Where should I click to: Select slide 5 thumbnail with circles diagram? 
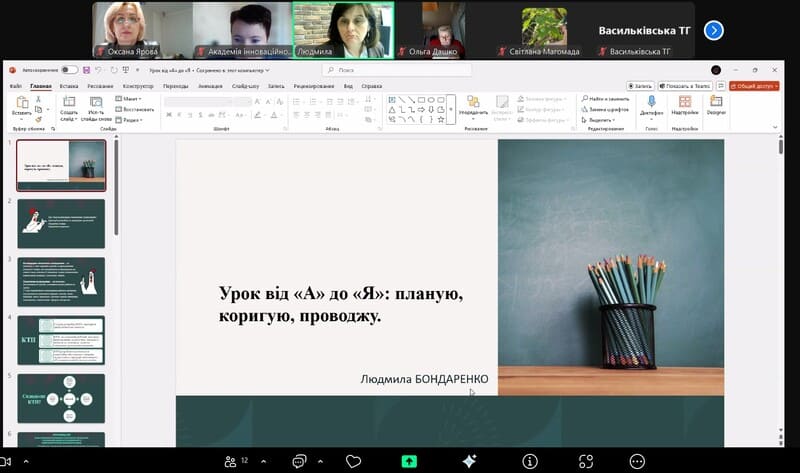click(61, 398)
